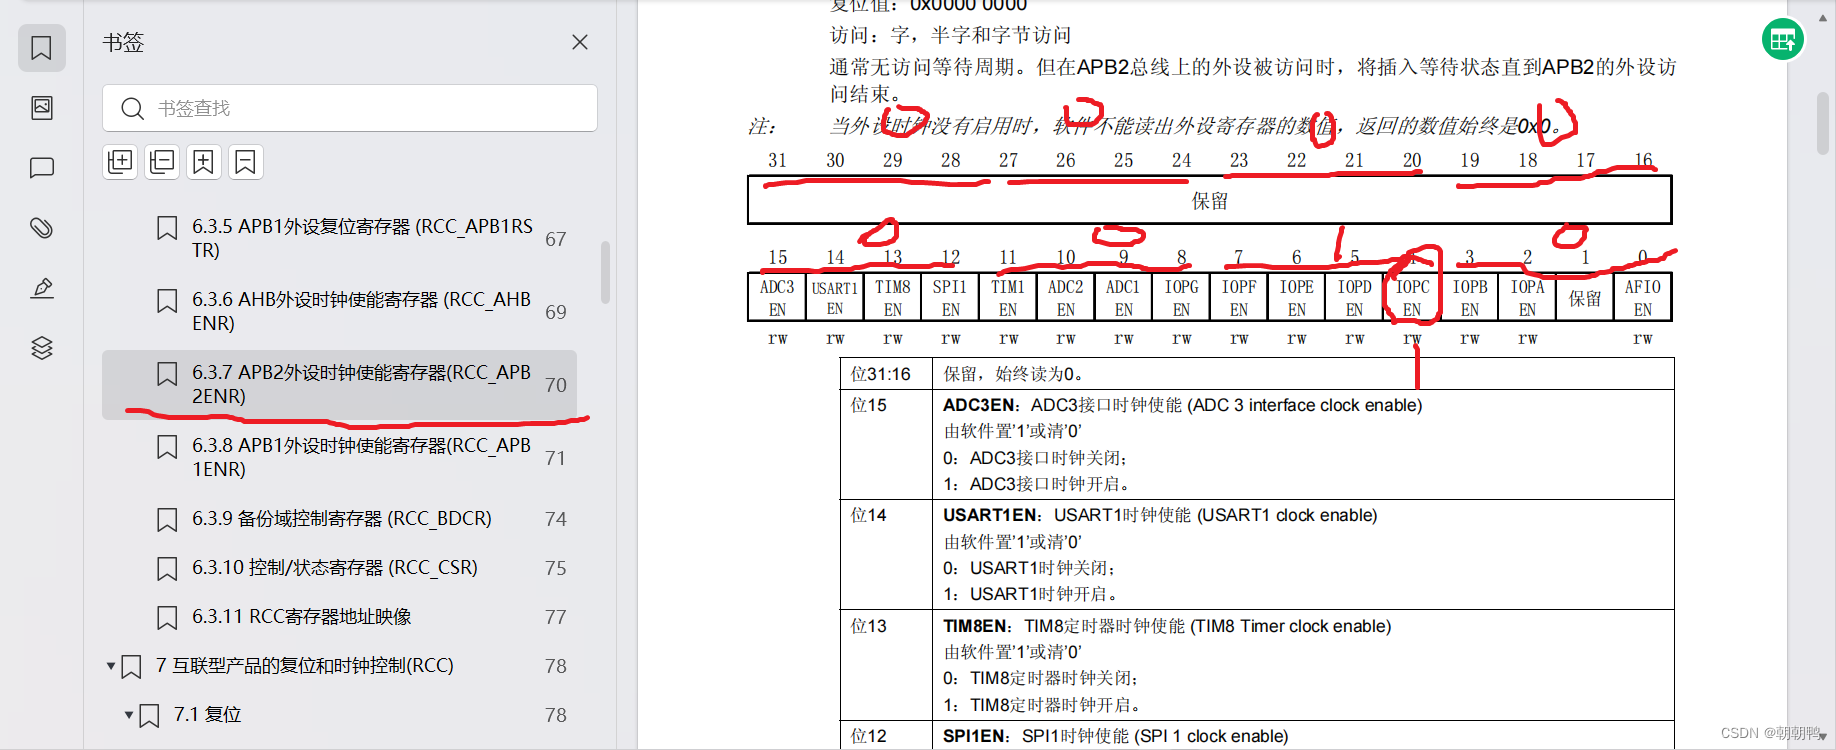
Task: Click the ADC2 EN register bit cell
Action: [1066, 298]
